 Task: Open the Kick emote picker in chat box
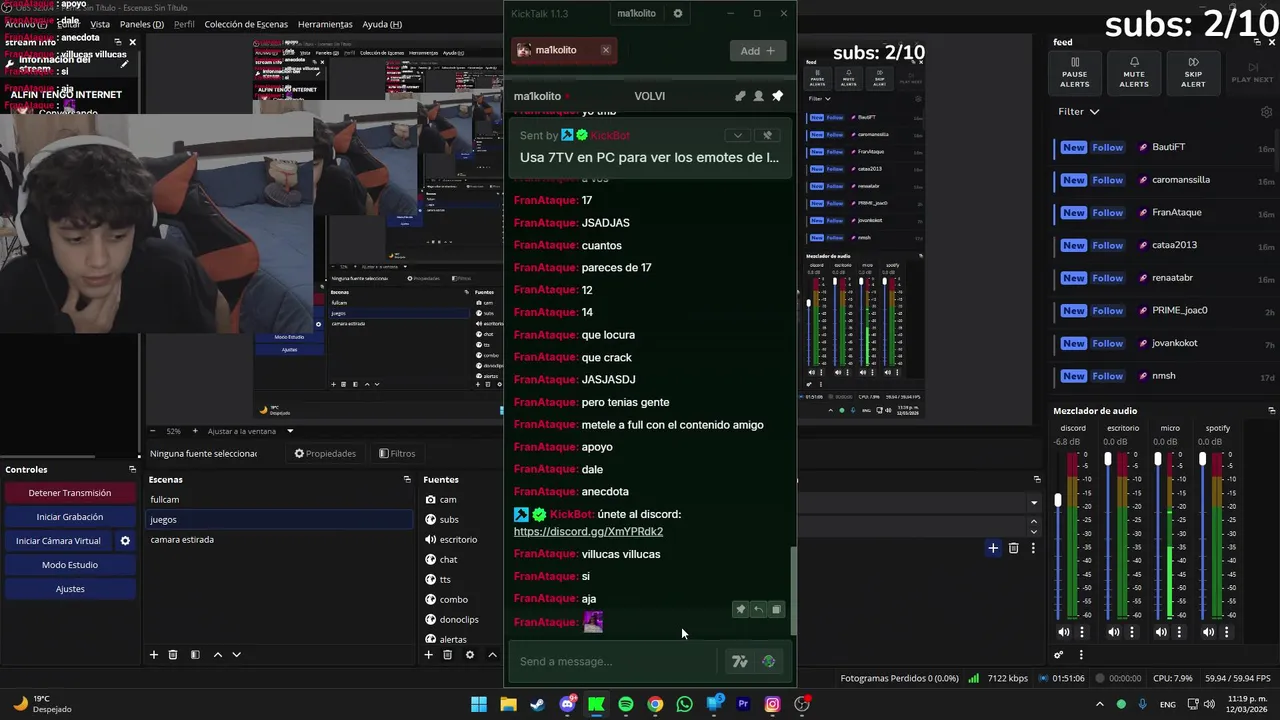[768, 661]
